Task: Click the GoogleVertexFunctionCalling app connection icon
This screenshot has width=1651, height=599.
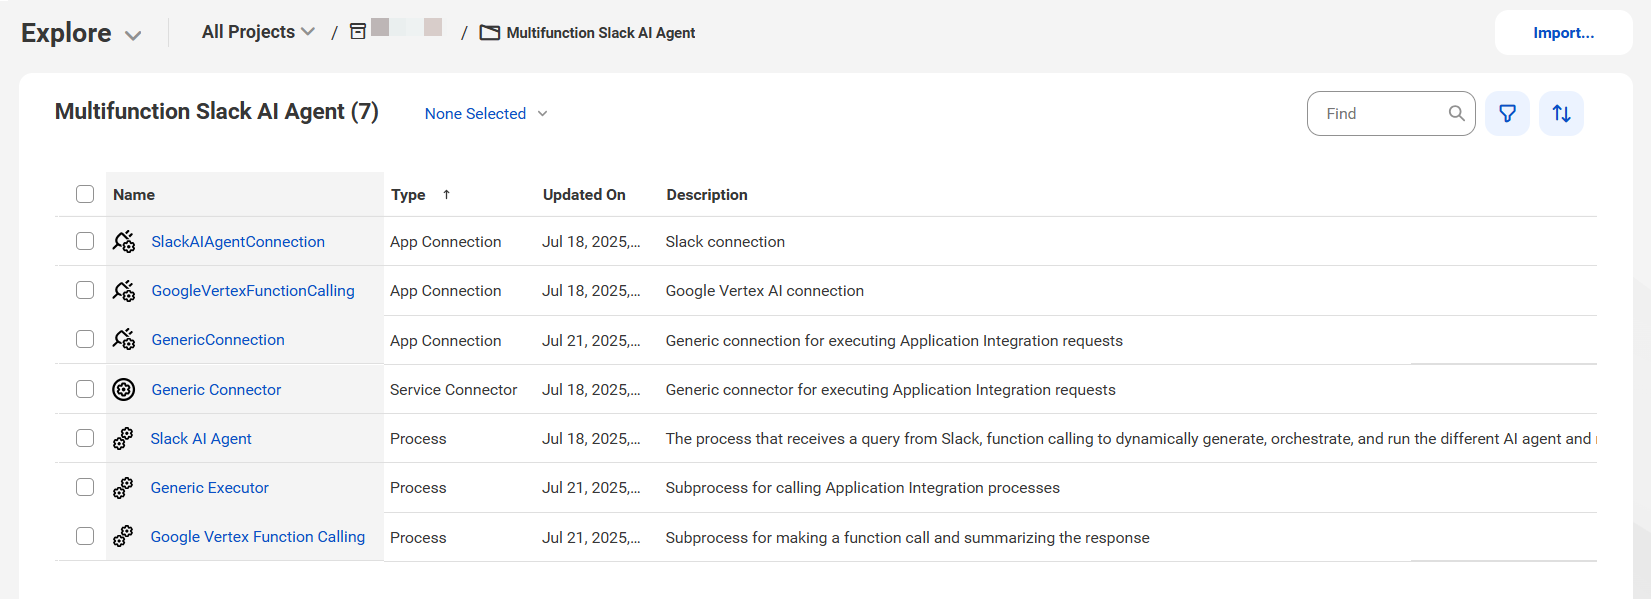Action: click(124, 290)
